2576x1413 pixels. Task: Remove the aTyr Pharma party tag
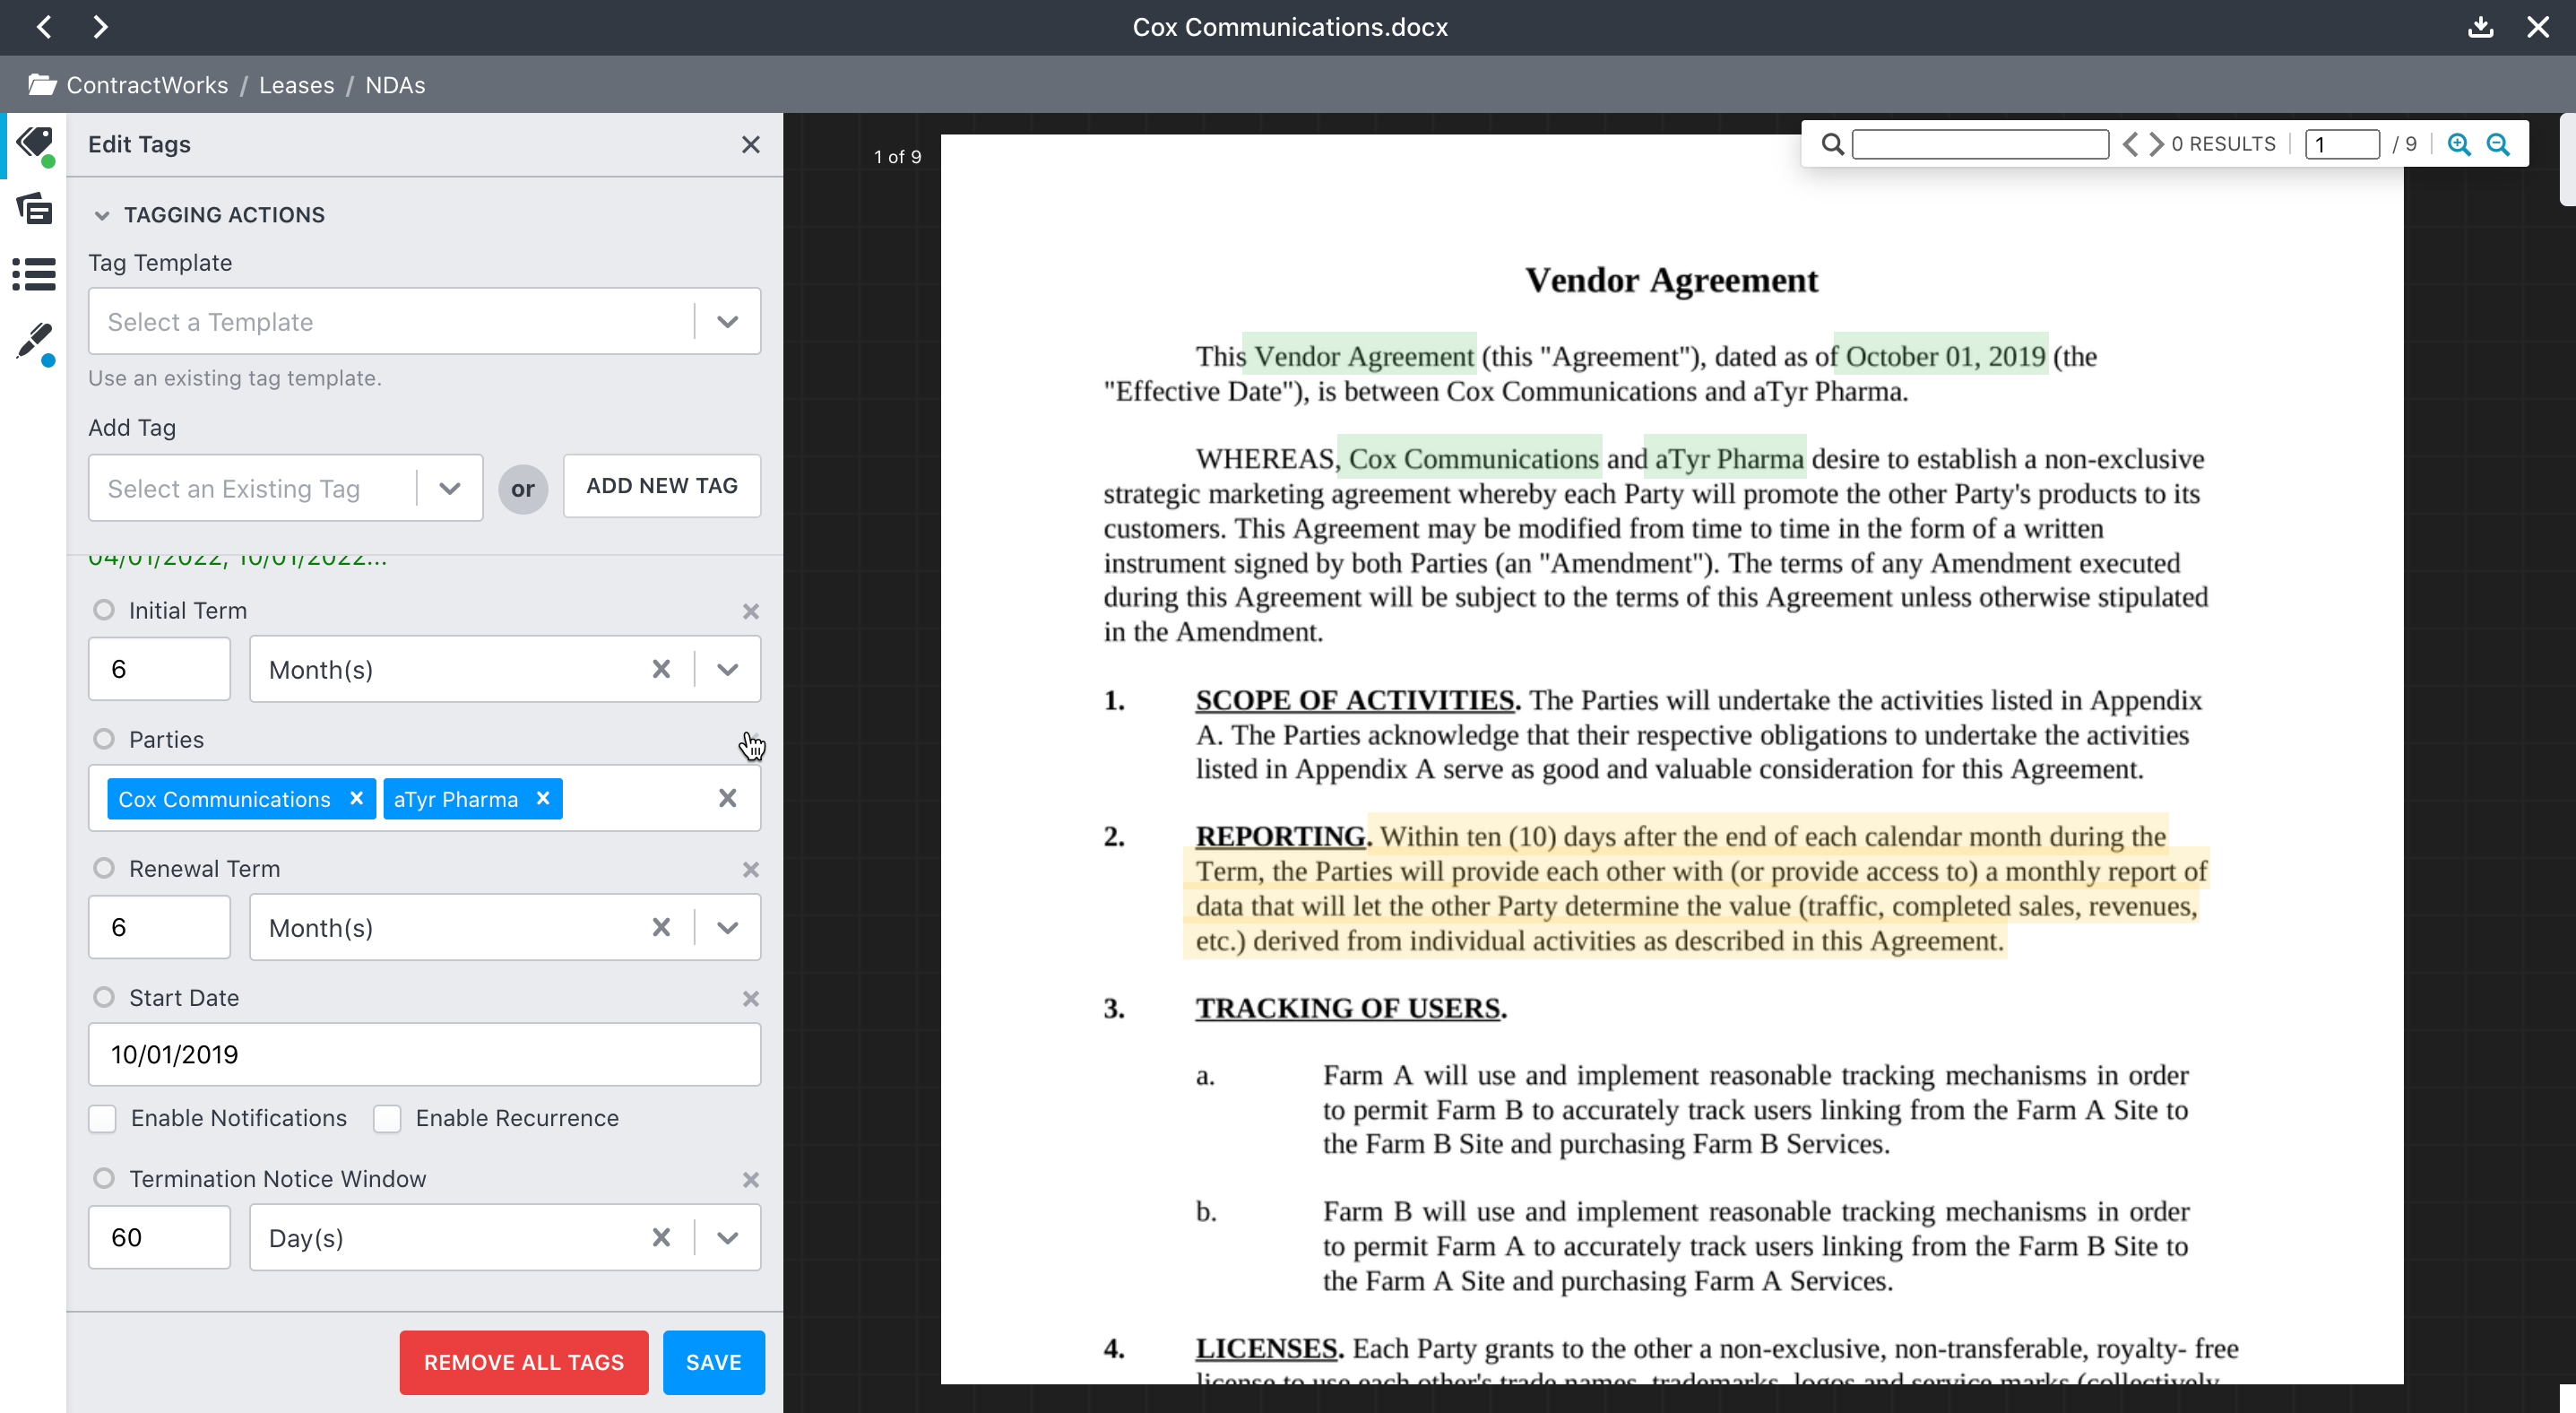coord(543,798)
